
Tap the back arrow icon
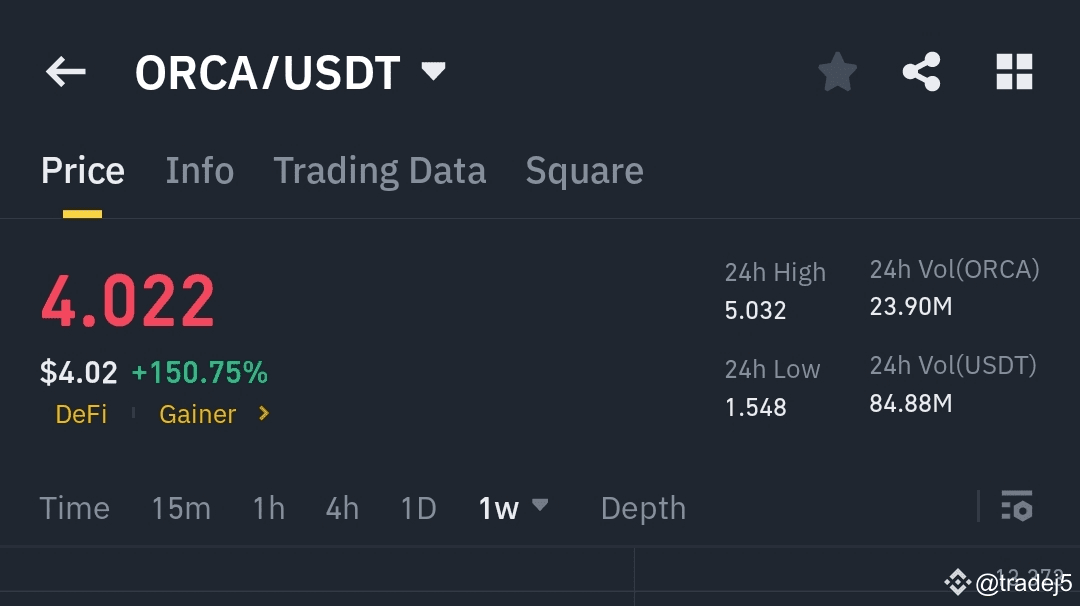[x=66, y=72]
